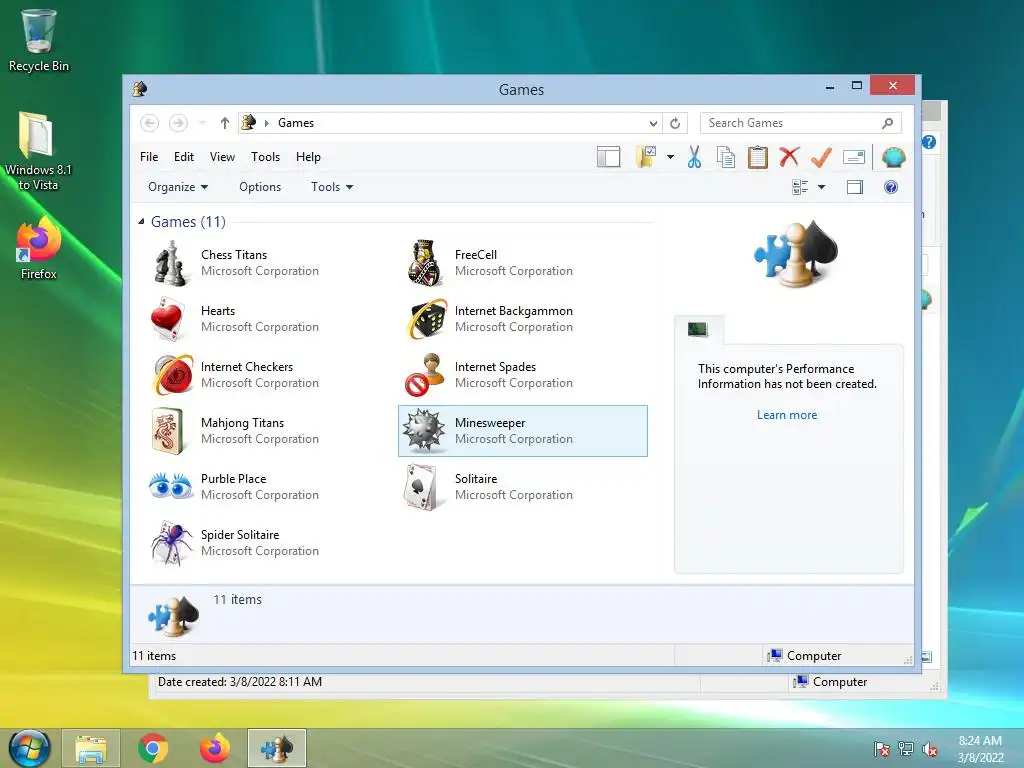Click the Games breadcrumb in address bar
This screenshot has height=768, width=1024.
click(296, 123)
